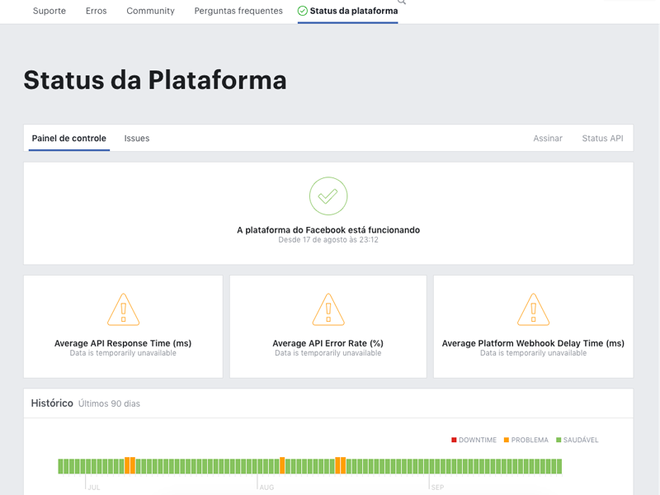Click the JUL timeline marker
This screenshot has width=660, height=495.
click(94, 487)
